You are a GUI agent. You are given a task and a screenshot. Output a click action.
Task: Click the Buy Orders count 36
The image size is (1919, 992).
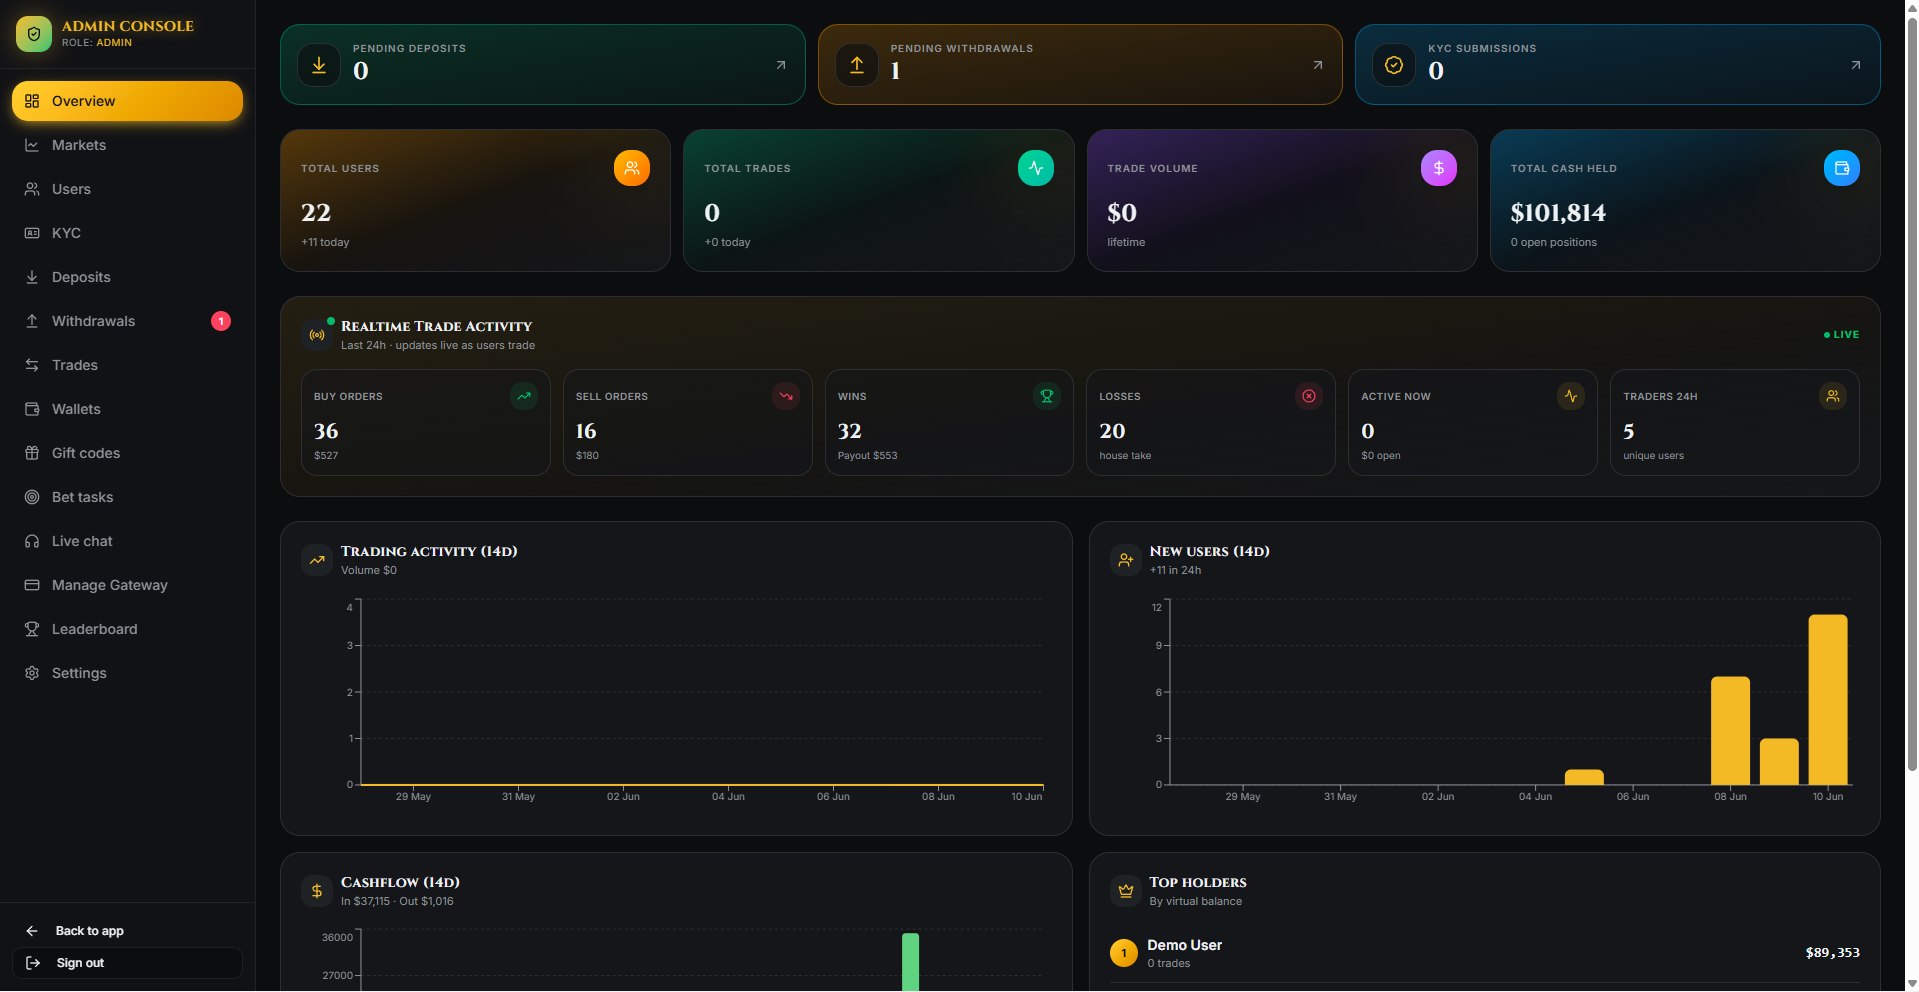(x=326, y=431)
